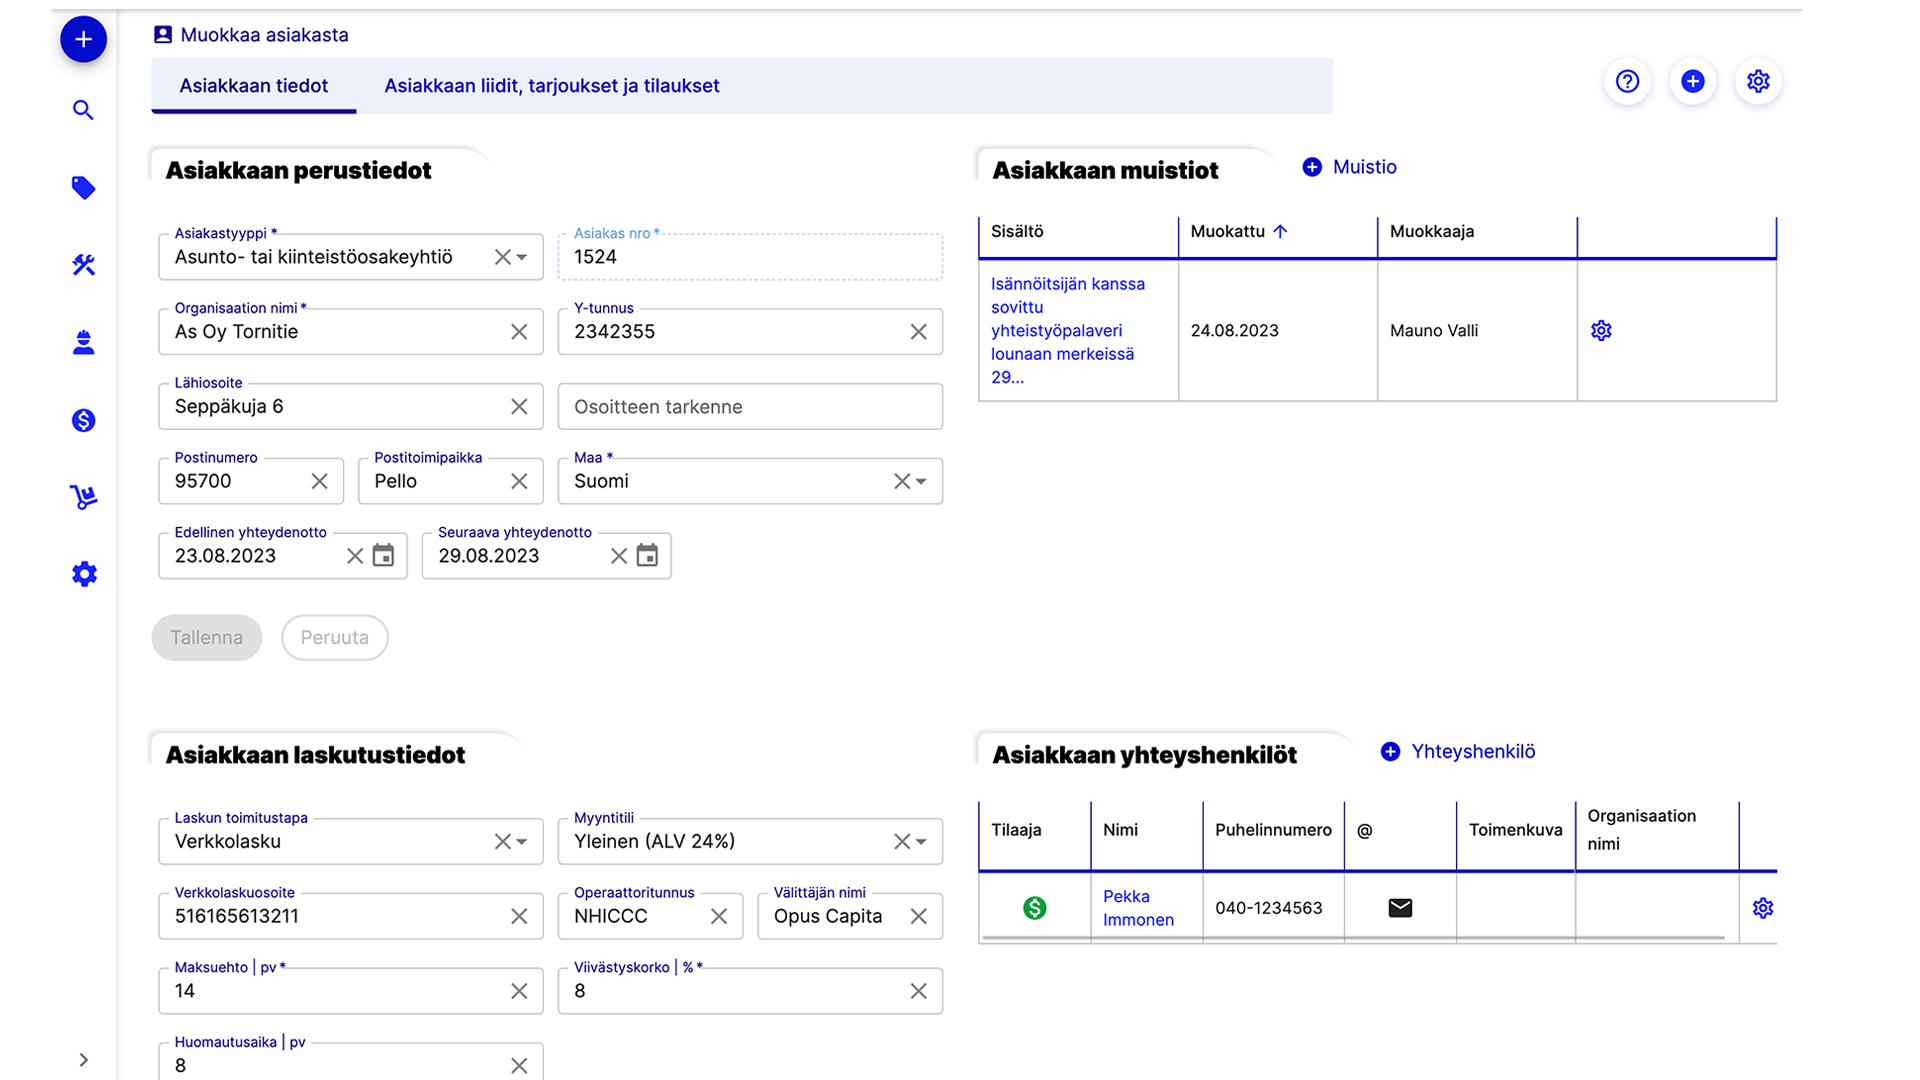
Task: Click the Verkkolaskuosoite value 516165613211
Action: (237, 916)
